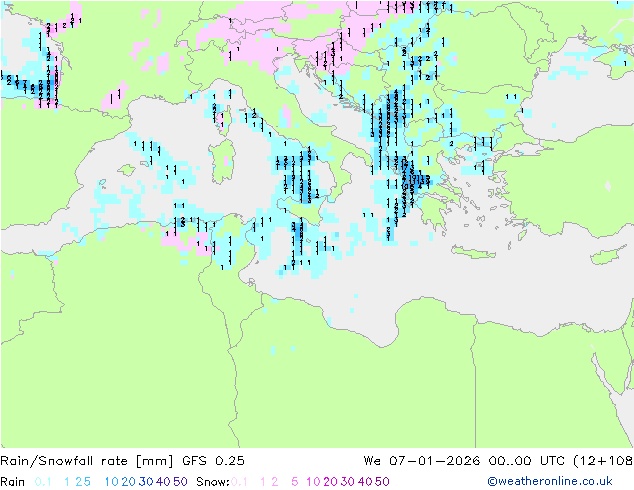Pick the snow legend 10 color value
The image size is (634, 490).
(313, 482)
